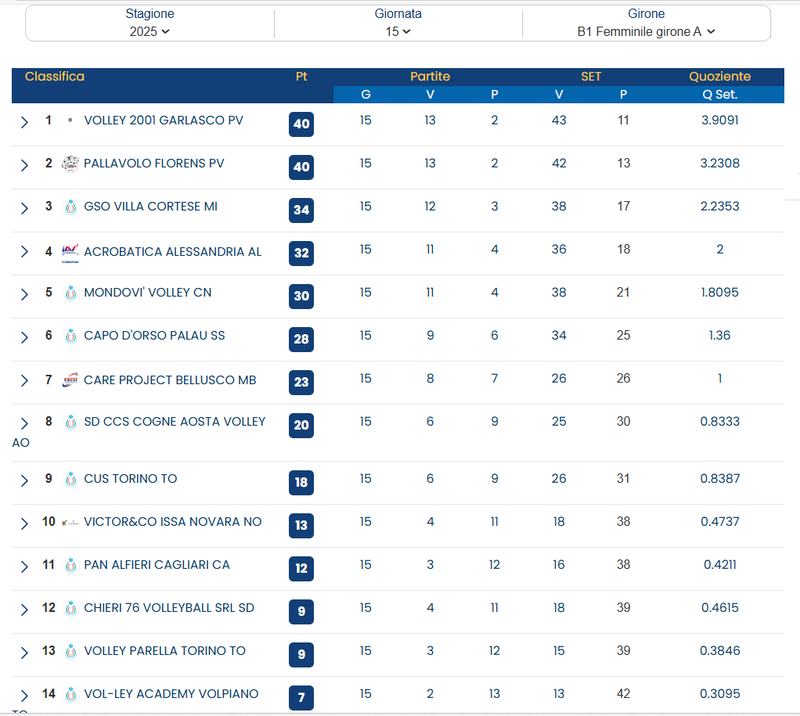This screenshot has height=716, width=800.
Task: Click GSO Villa Cortese team logo
Action: tap(70, 207)
